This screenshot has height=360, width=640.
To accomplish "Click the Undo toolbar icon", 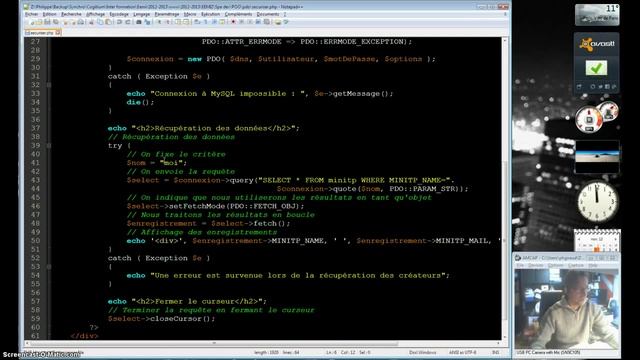I will click(x=119, y=22).
